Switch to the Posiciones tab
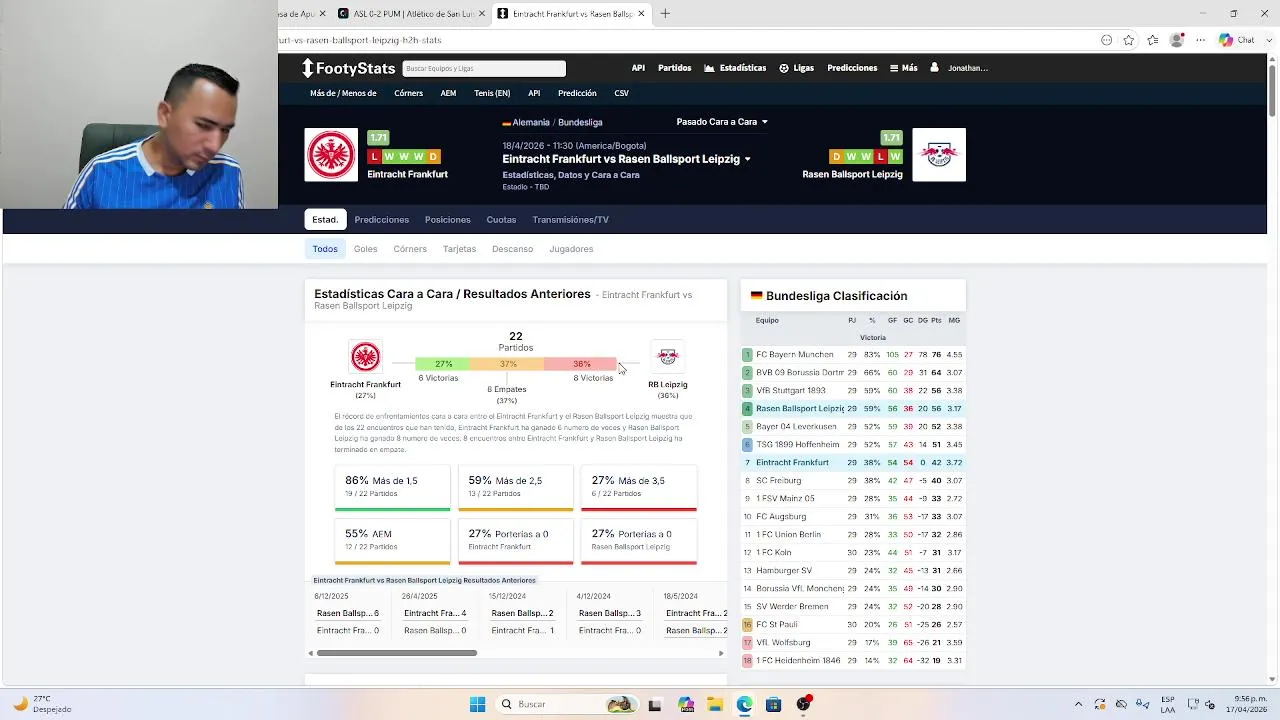 point(447,220)
